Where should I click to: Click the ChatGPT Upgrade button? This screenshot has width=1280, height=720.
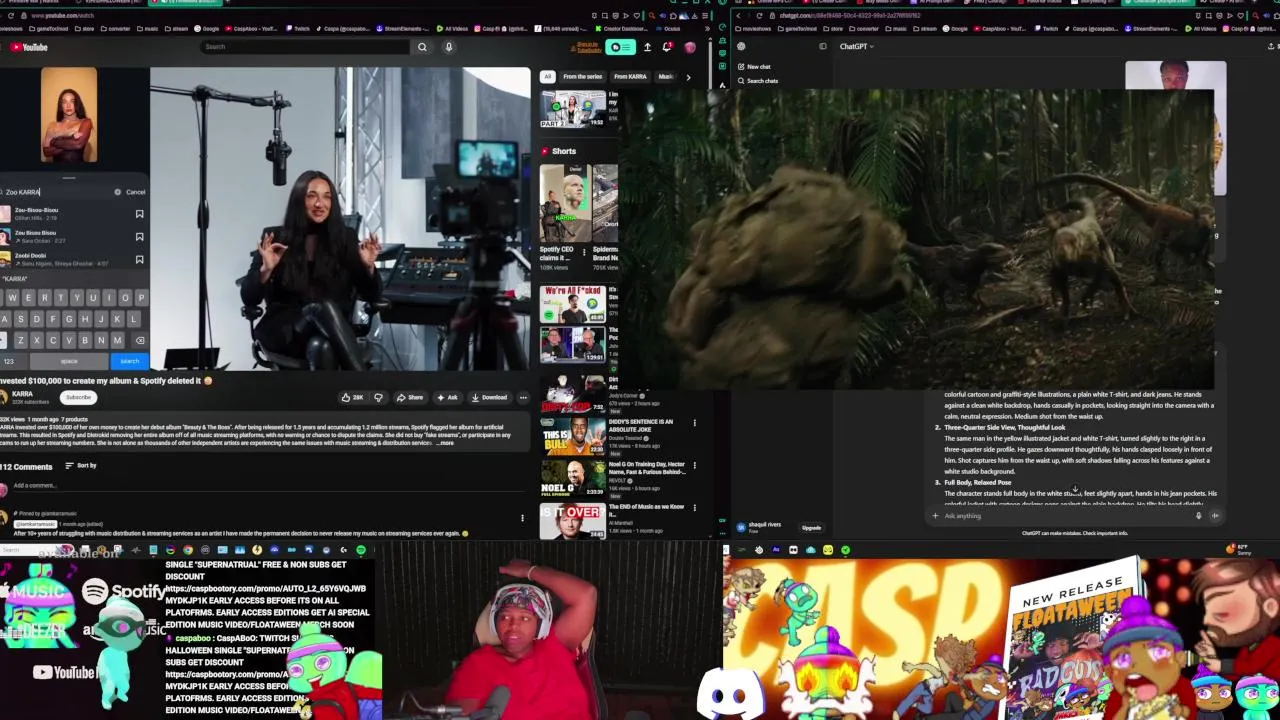click(x=811, y=528)
